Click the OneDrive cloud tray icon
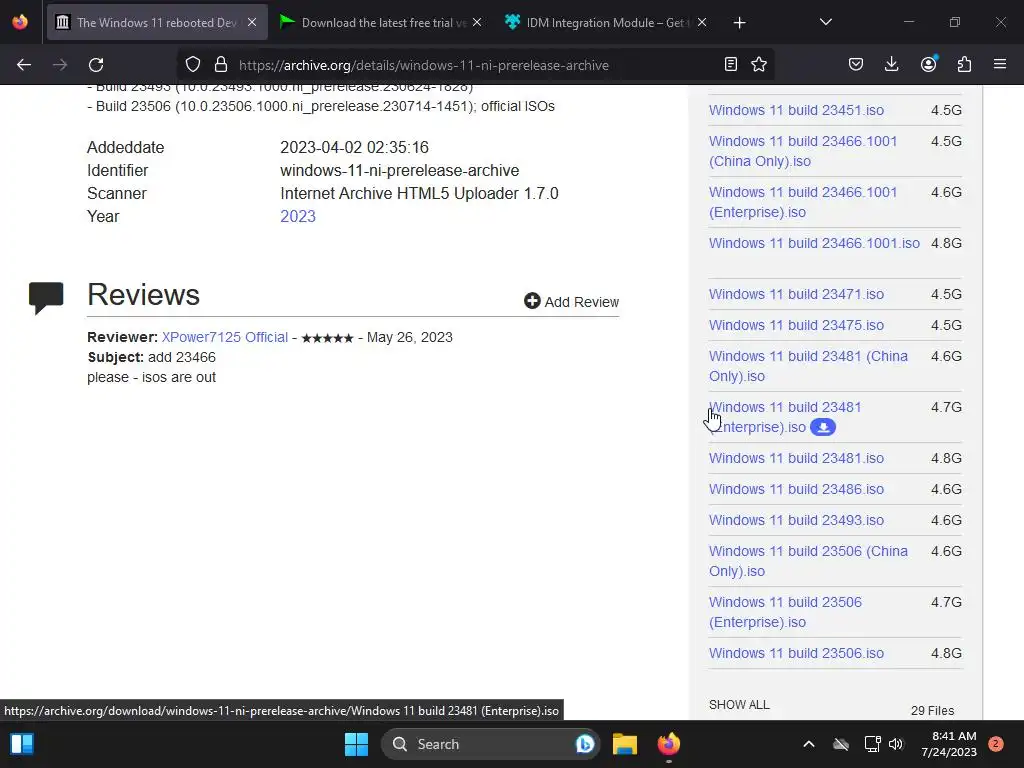The image size is (1024, 768). 841,744
